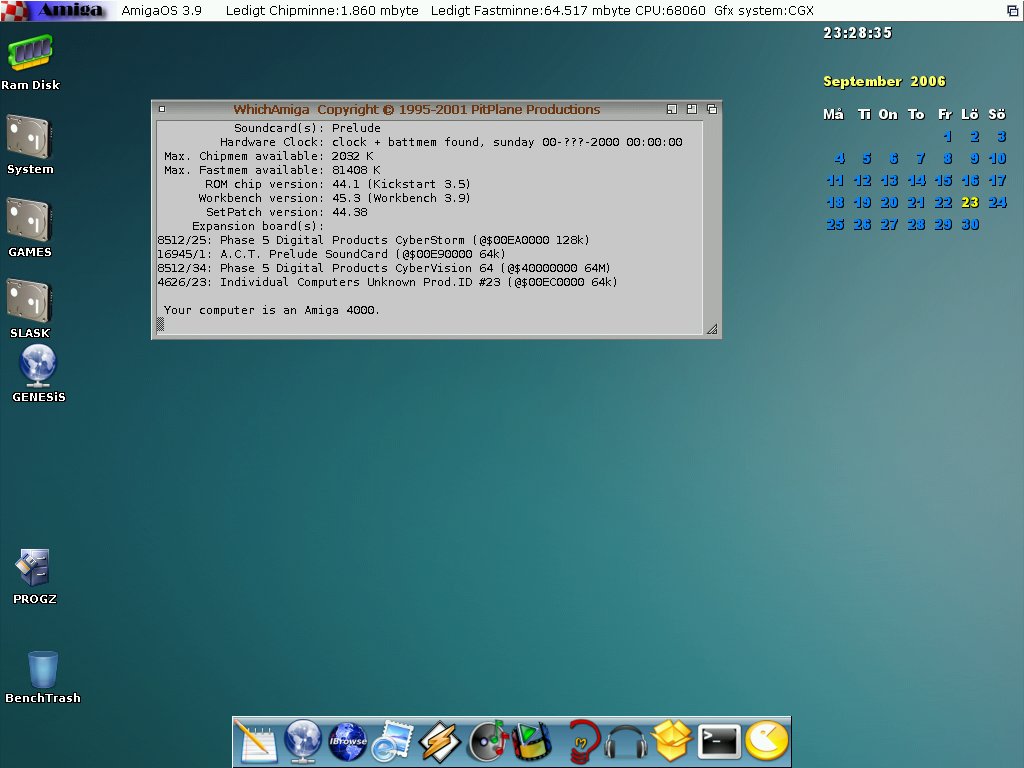The image size is (1024, 768).
Task: Click the screen depth gadget at top right
Action: tap(1012, 10)
